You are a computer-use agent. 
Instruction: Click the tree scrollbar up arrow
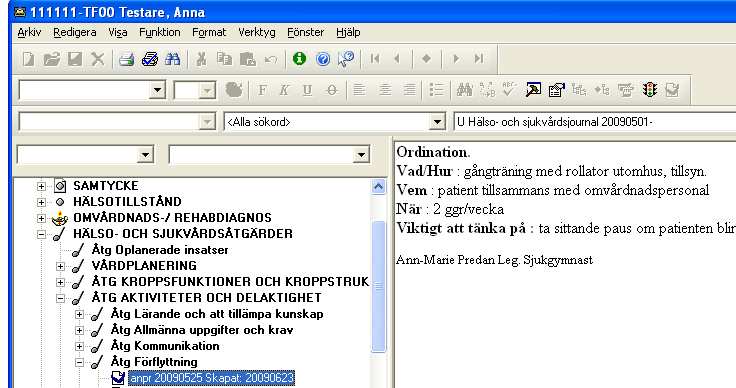click(378, 186)
